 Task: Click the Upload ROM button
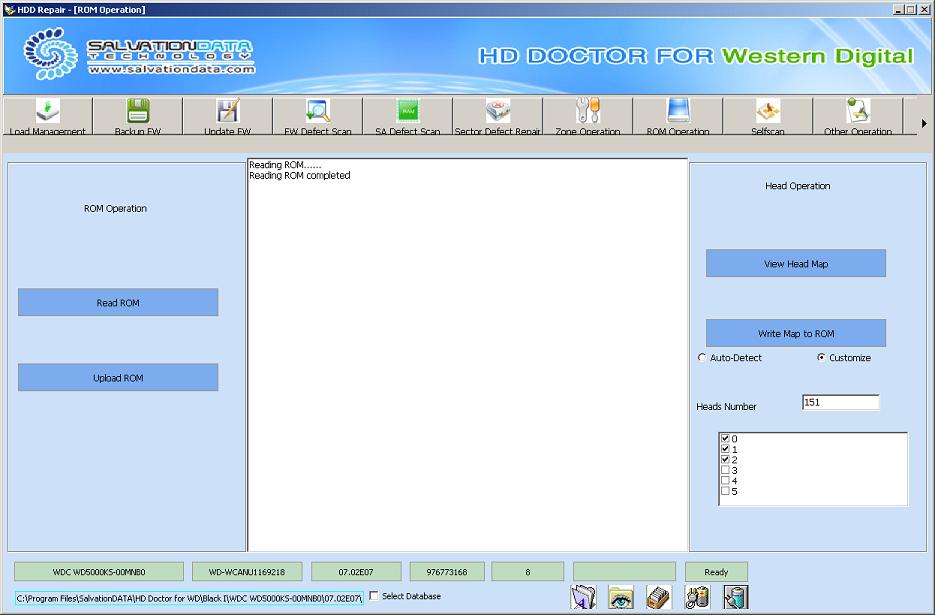118,378
